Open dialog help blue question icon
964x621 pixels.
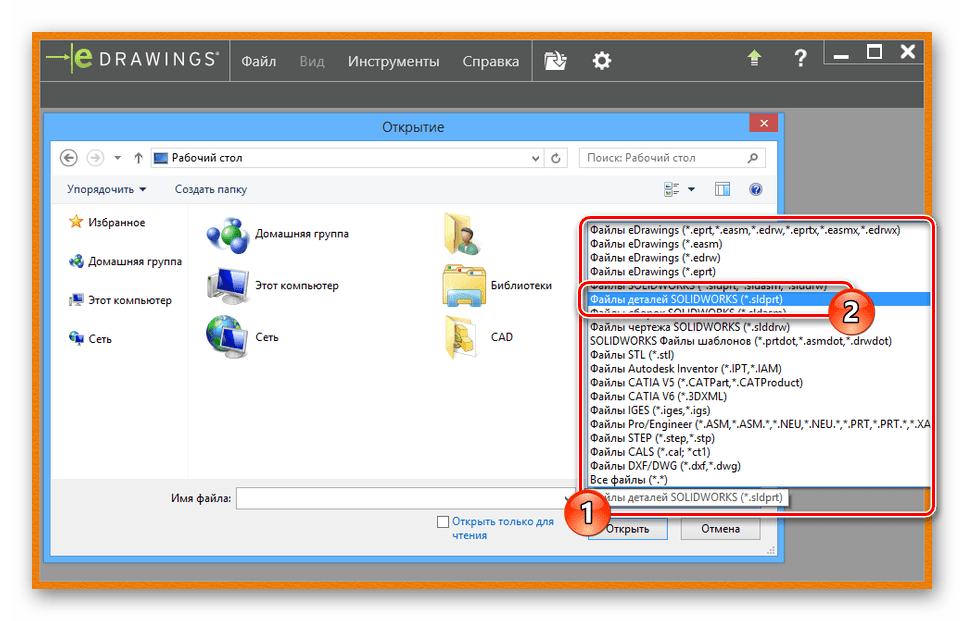pos(756,189)
